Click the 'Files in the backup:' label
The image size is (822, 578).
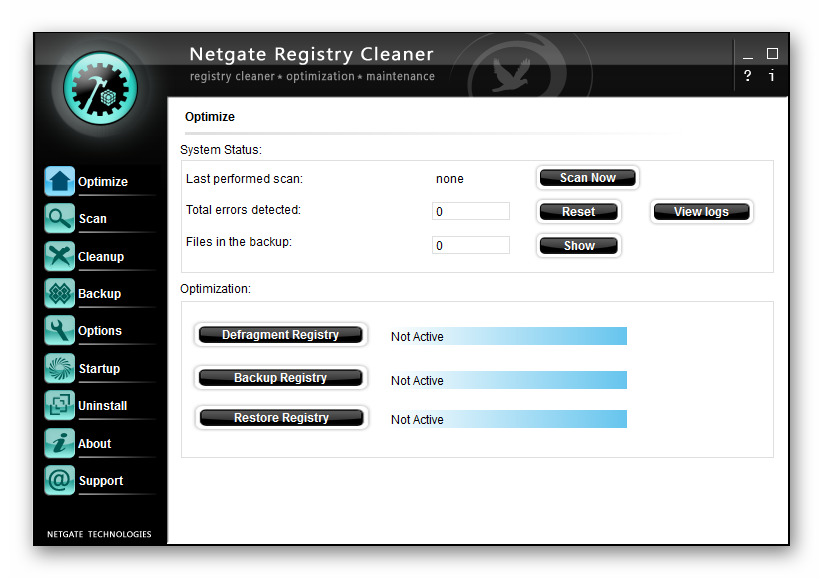point(239,242)
